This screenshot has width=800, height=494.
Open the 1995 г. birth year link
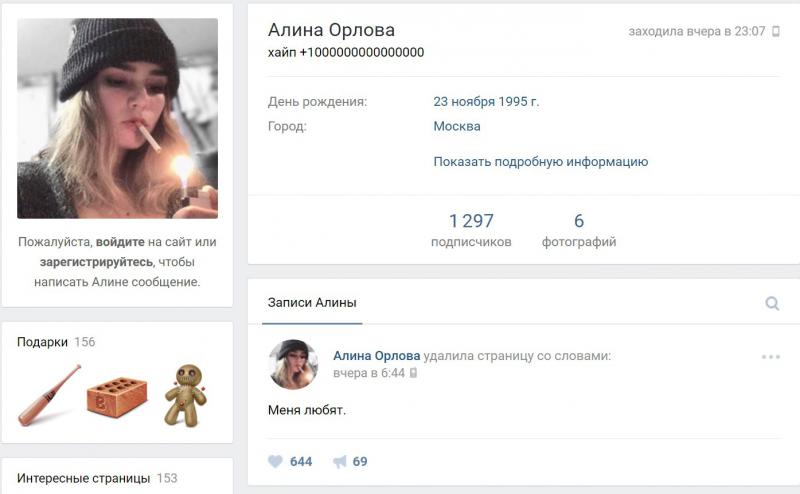[x=518, y=102]
